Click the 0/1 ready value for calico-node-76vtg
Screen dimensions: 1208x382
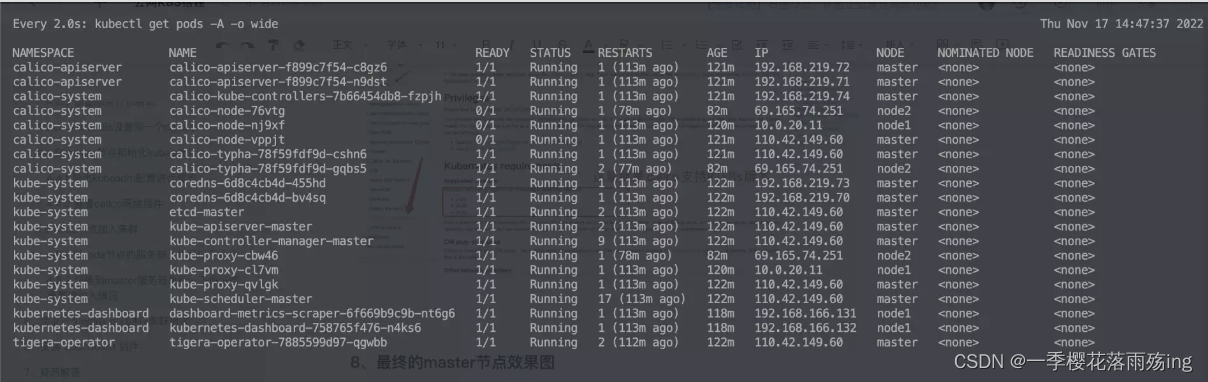pyautogui.click(x=486, y=111)
